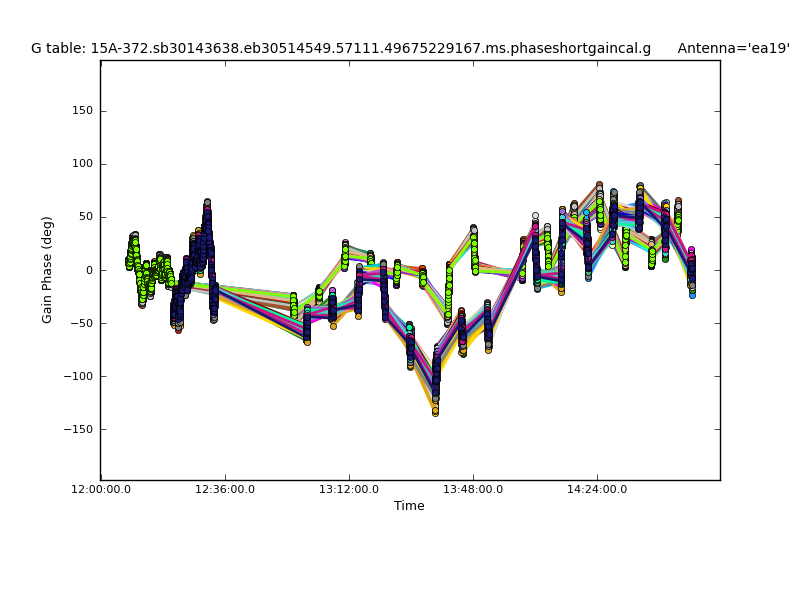Click the Antenna='ea19' label in the title
This screenshot has height=600, width=800.
click(x=733, y=48)
